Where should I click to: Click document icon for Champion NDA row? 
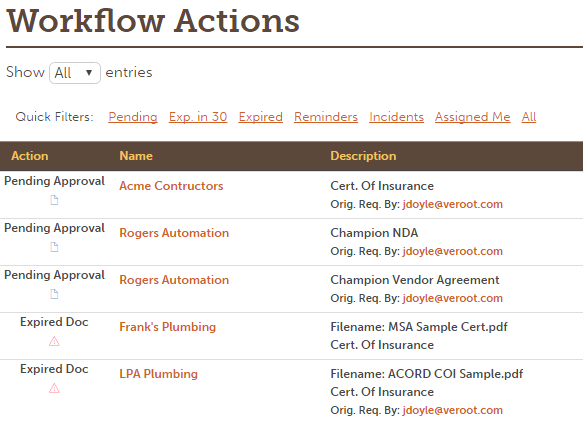[54, 247]
